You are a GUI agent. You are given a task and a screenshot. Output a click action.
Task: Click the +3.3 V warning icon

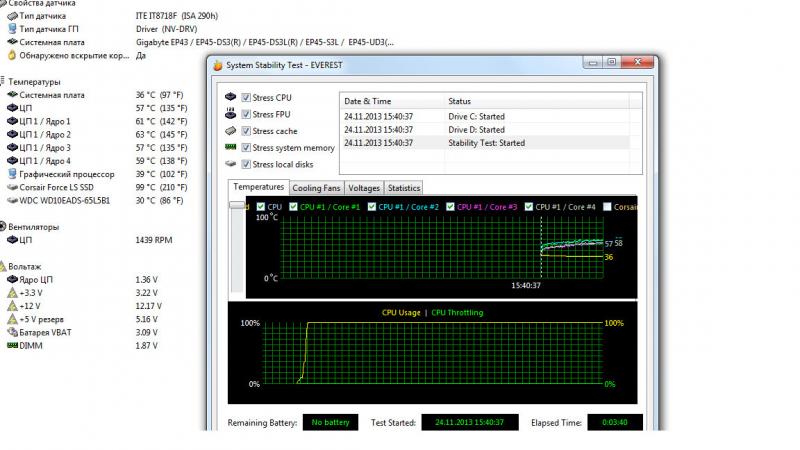12,293
